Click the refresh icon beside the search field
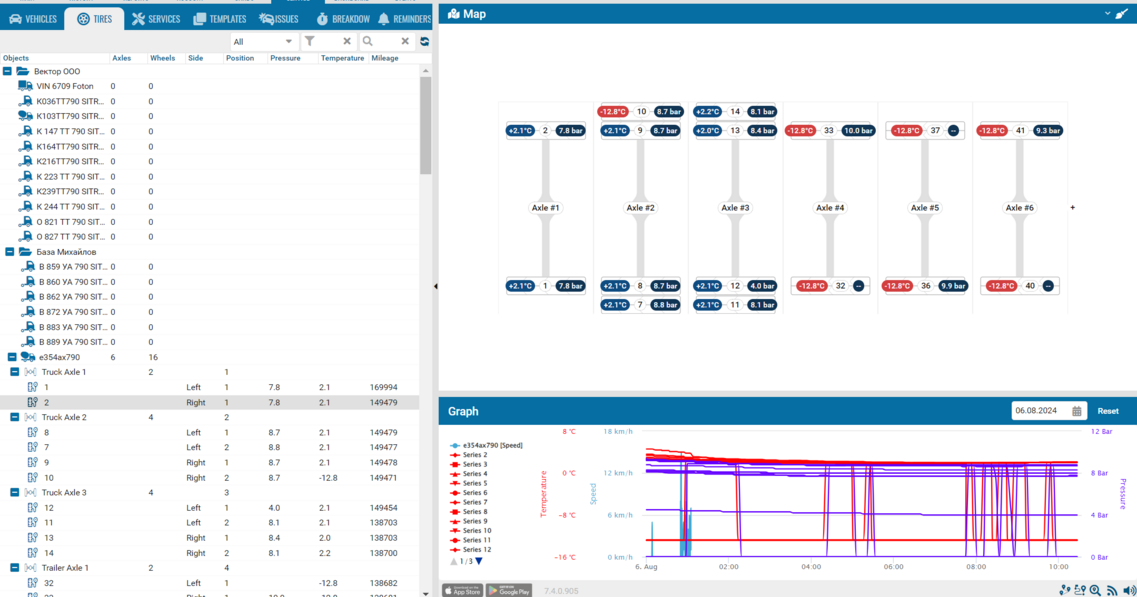 [x=425, y=42]
